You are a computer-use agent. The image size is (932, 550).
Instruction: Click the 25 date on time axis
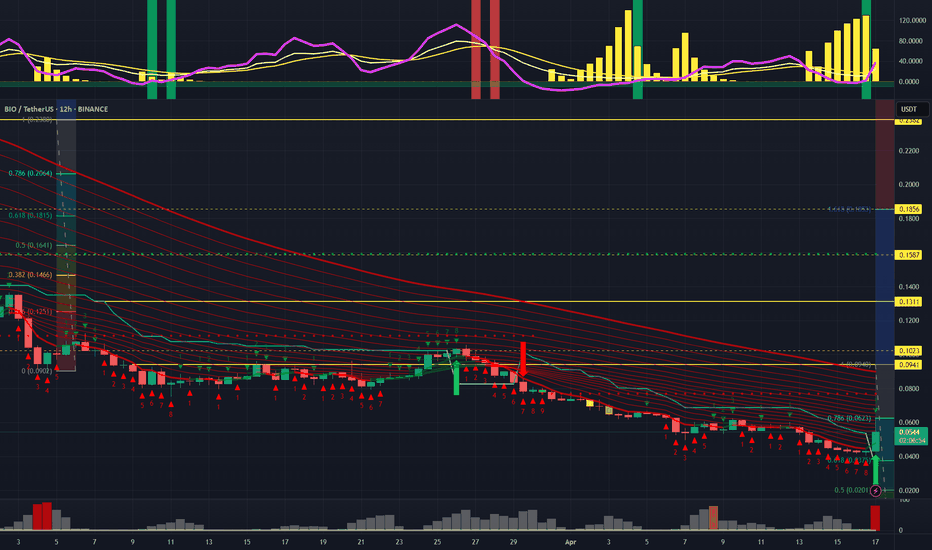(437, 542)
